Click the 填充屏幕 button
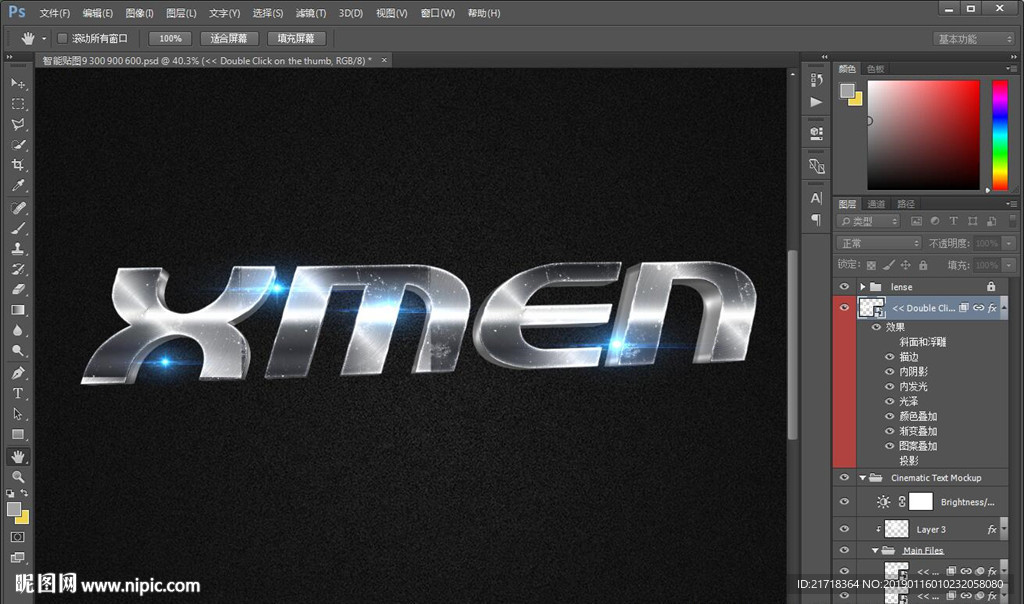1024x604 pixels. (296, 38)
